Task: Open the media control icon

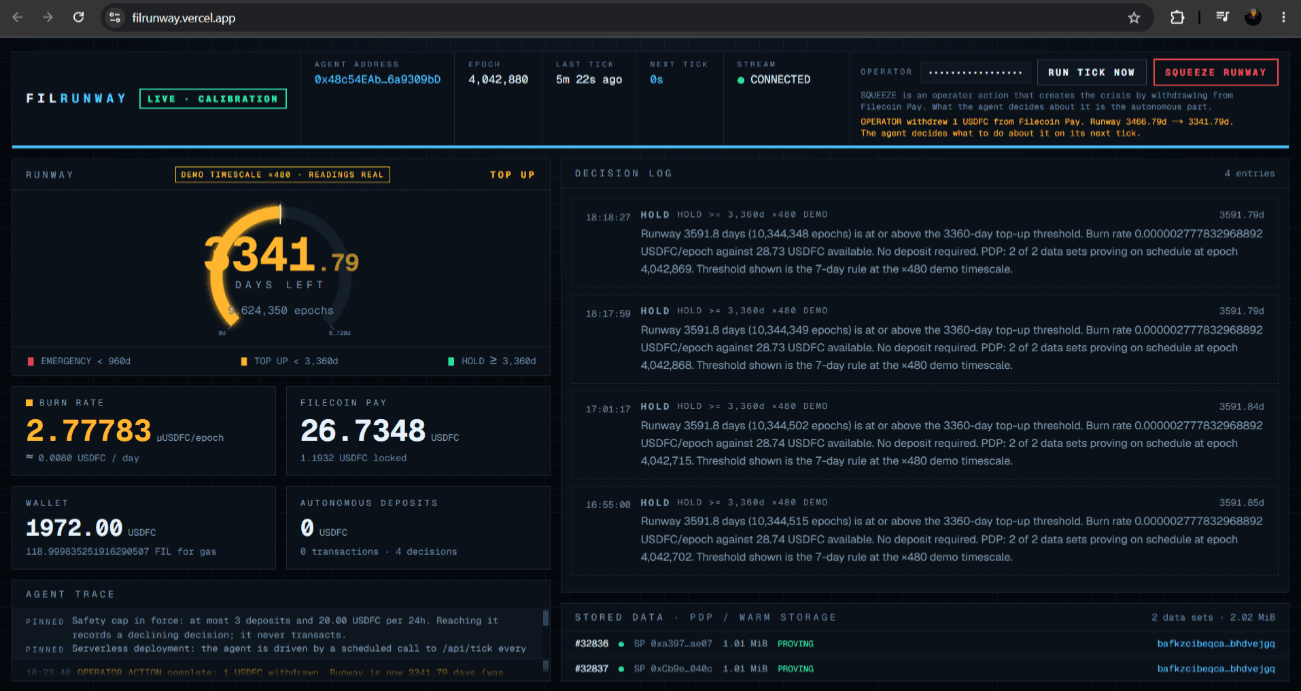Action: 1222,17
